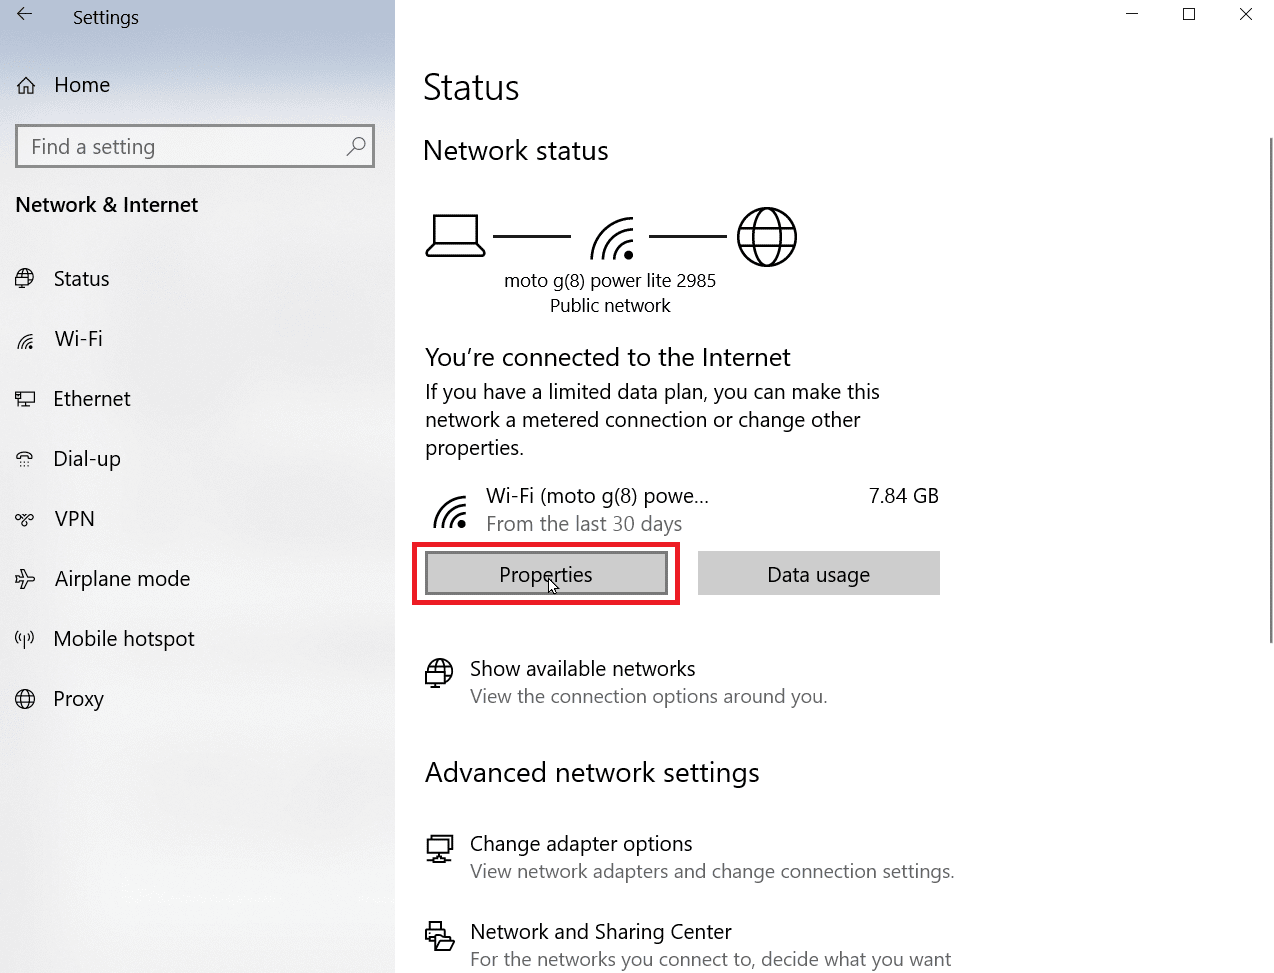Select the Dial-up menu entry

[x=87, y=459]
